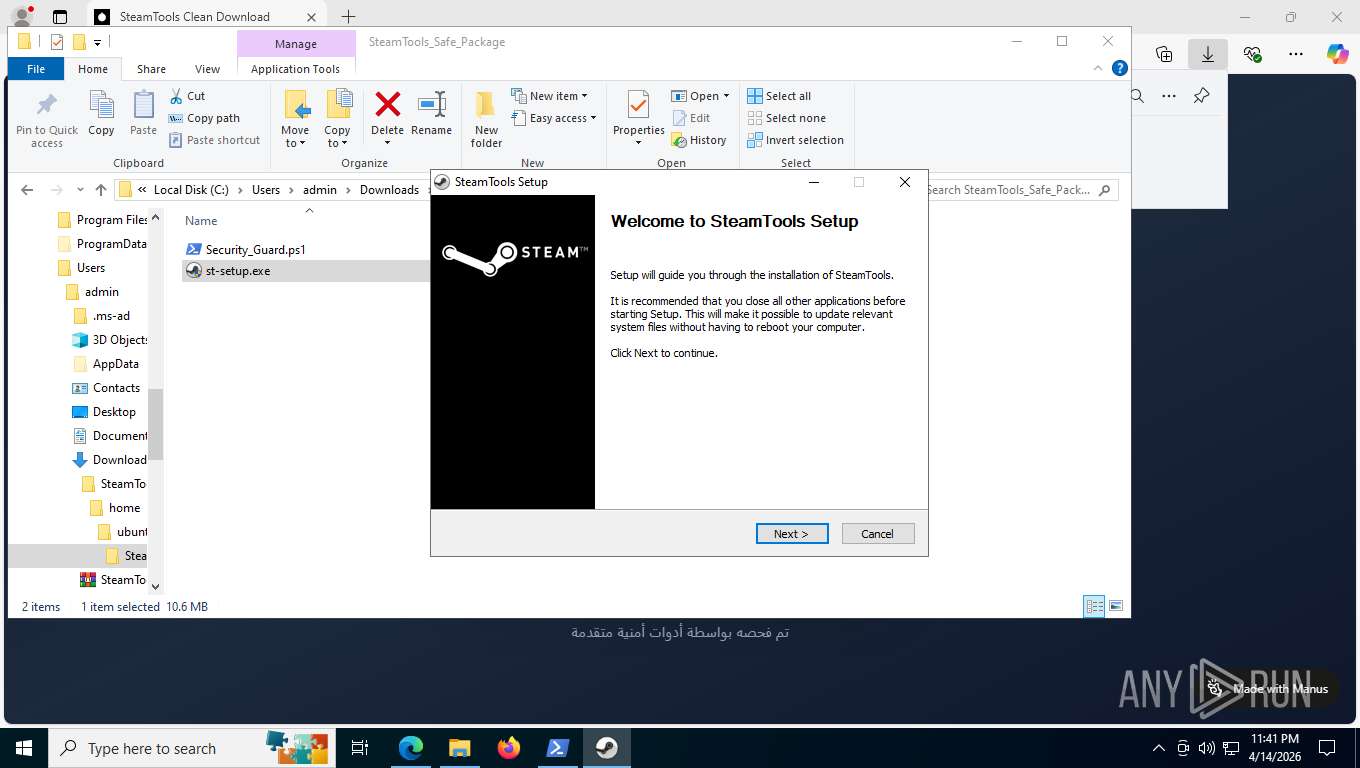
Task: Open PowerShell from the taskbar
Action: (x=557, y=748)
